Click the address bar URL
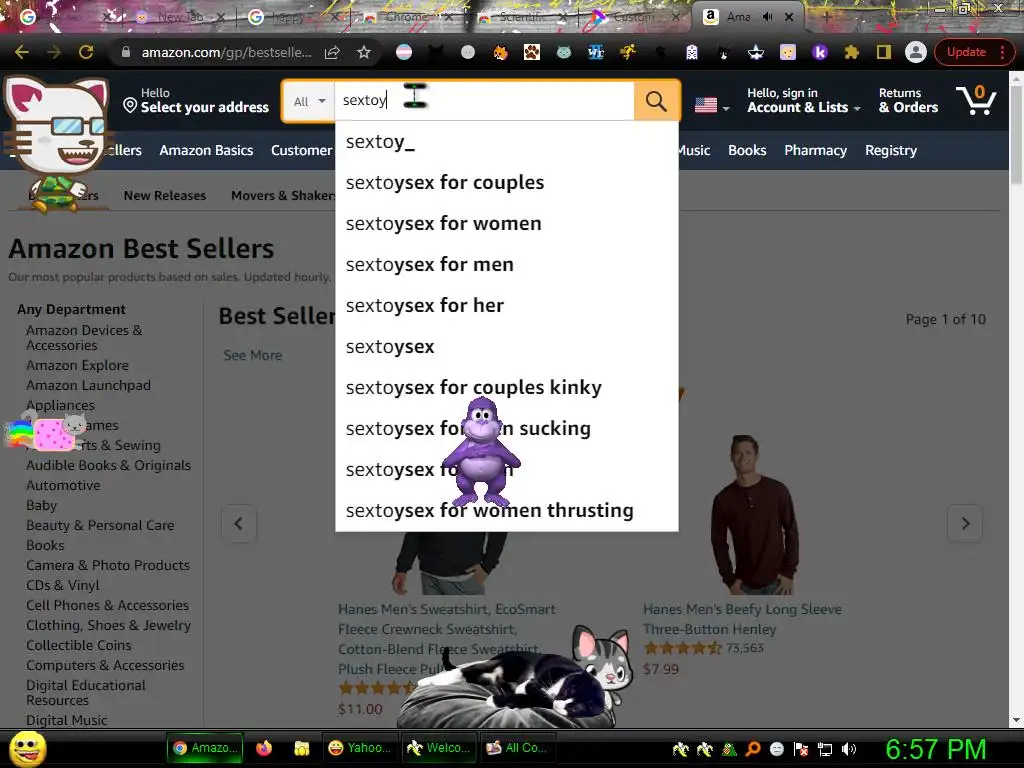Image resolution: width=1024 pixels, height=768 pixels. [226, 52]
